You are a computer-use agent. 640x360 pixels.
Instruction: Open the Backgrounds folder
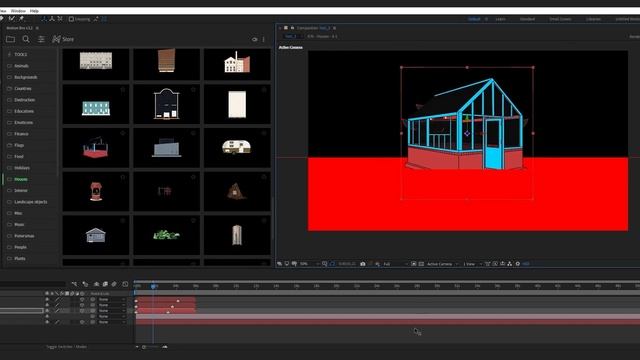pos(25,77)
